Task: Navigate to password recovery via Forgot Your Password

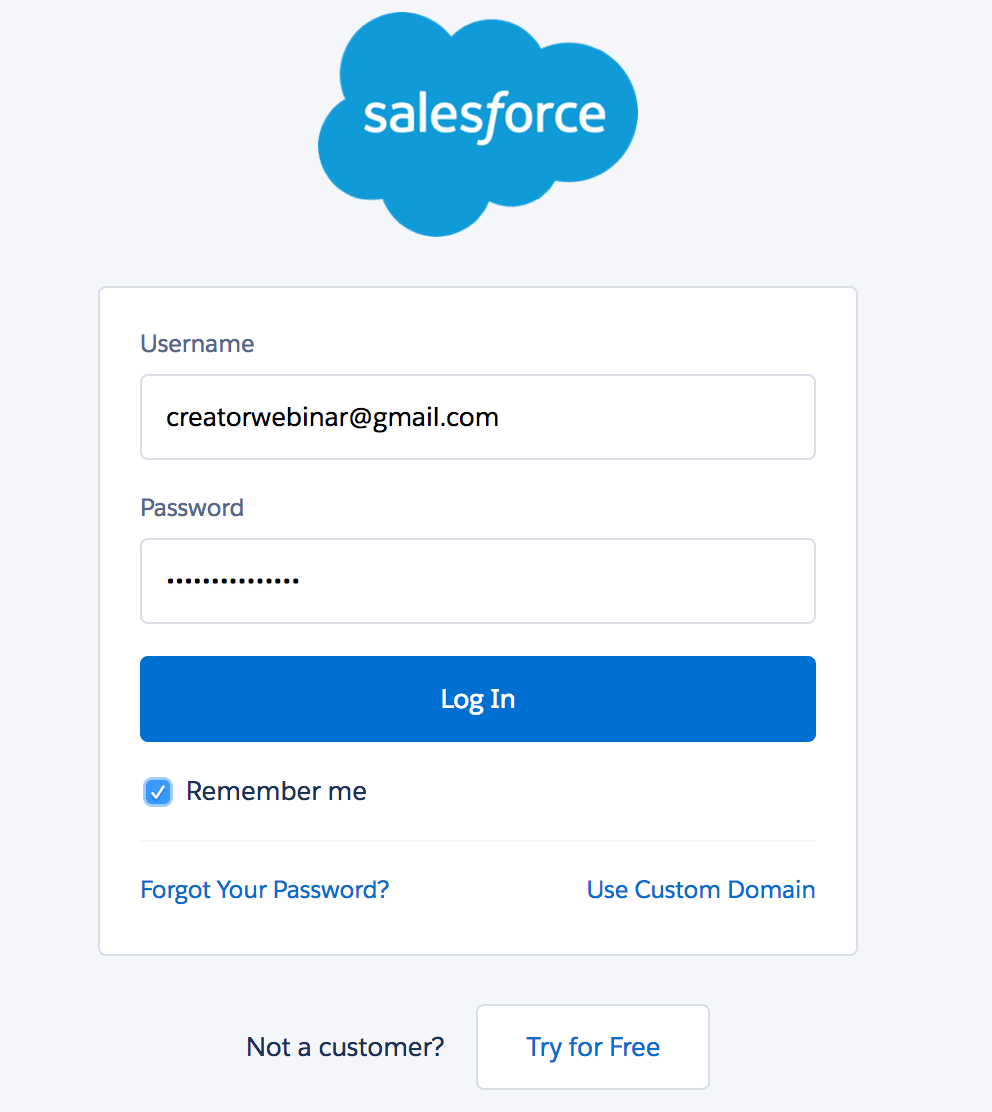Action: (264, 889)
